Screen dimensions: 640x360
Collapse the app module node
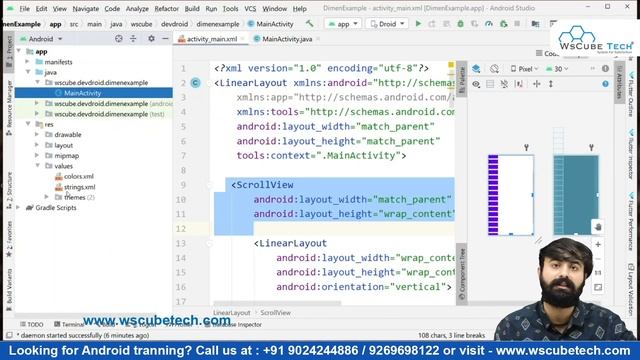(x=18, y=51)
